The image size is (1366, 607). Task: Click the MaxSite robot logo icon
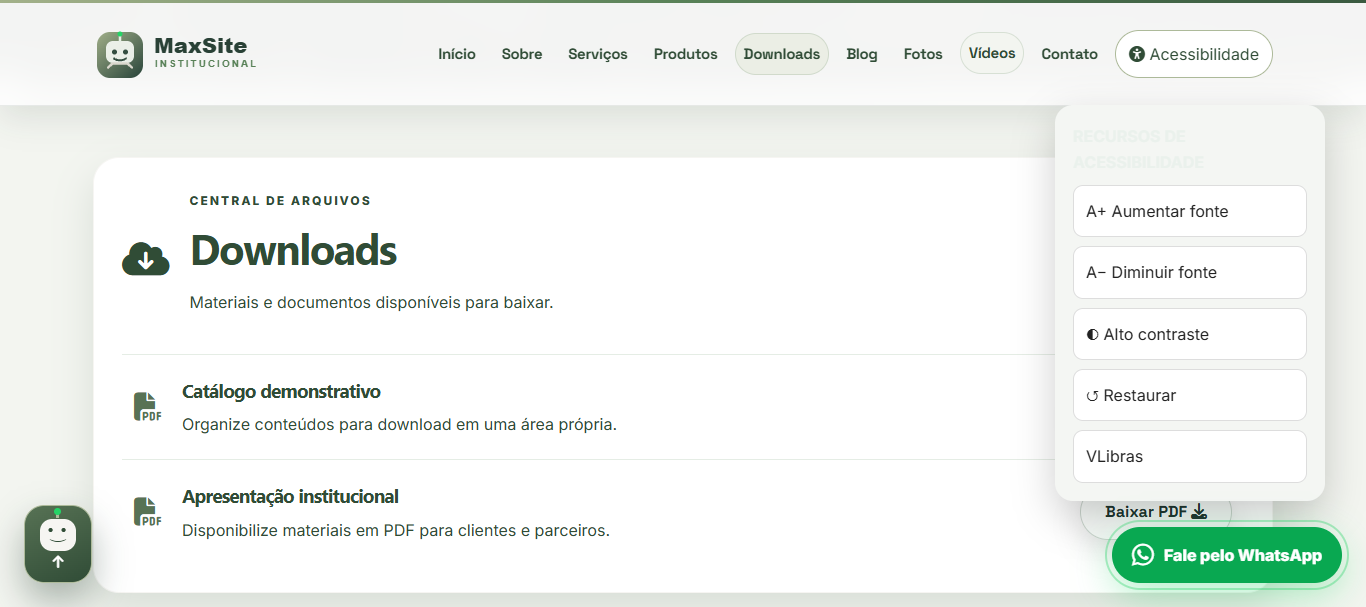click(x=120, y=54)
